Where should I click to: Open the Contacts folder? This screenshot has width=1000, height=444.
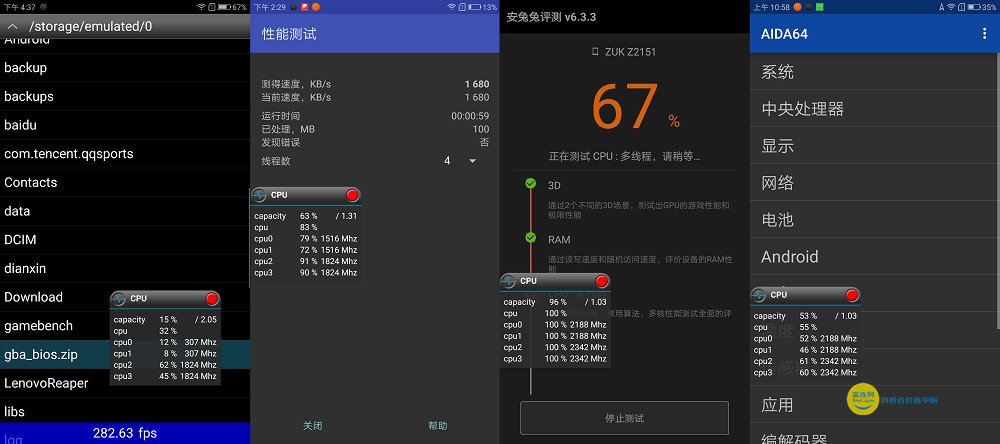click(125, 182)
